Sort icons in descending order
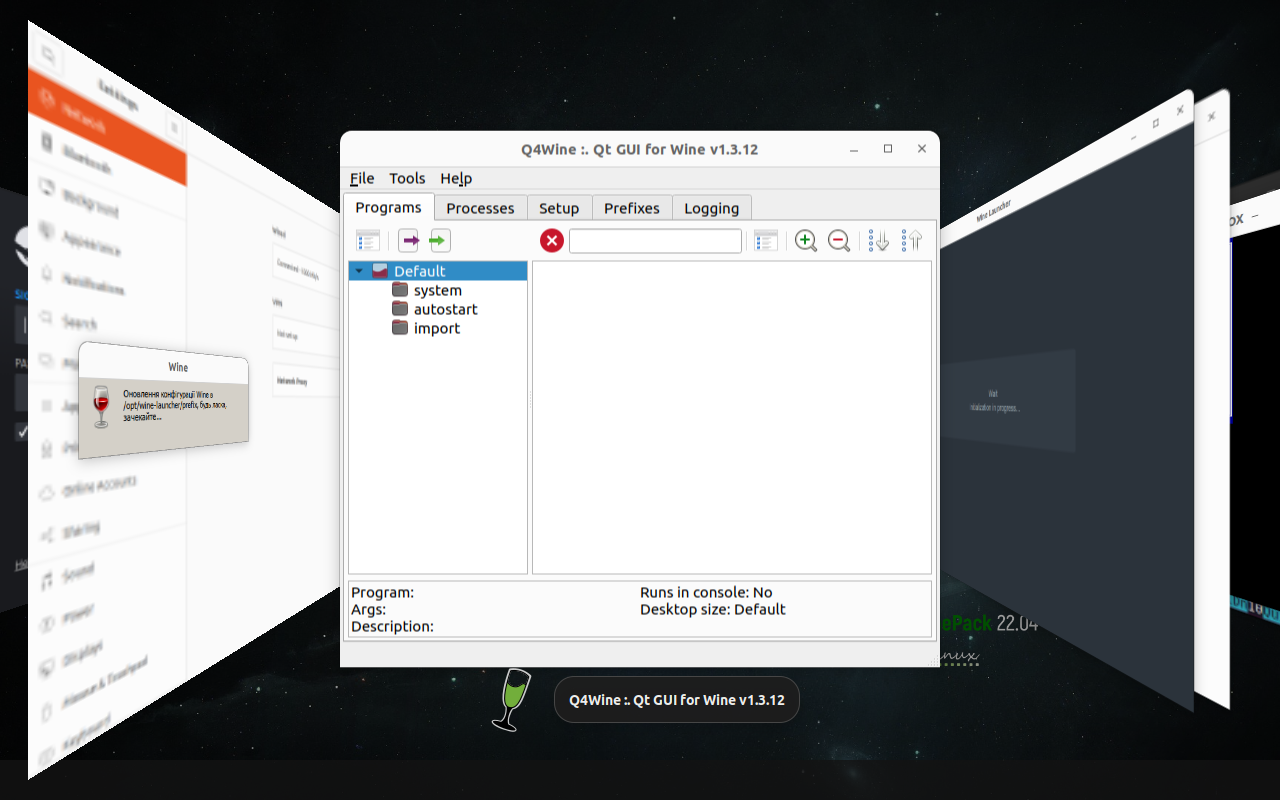The width and height of the screenshot is (1280, 800). (x=879, y=240)
